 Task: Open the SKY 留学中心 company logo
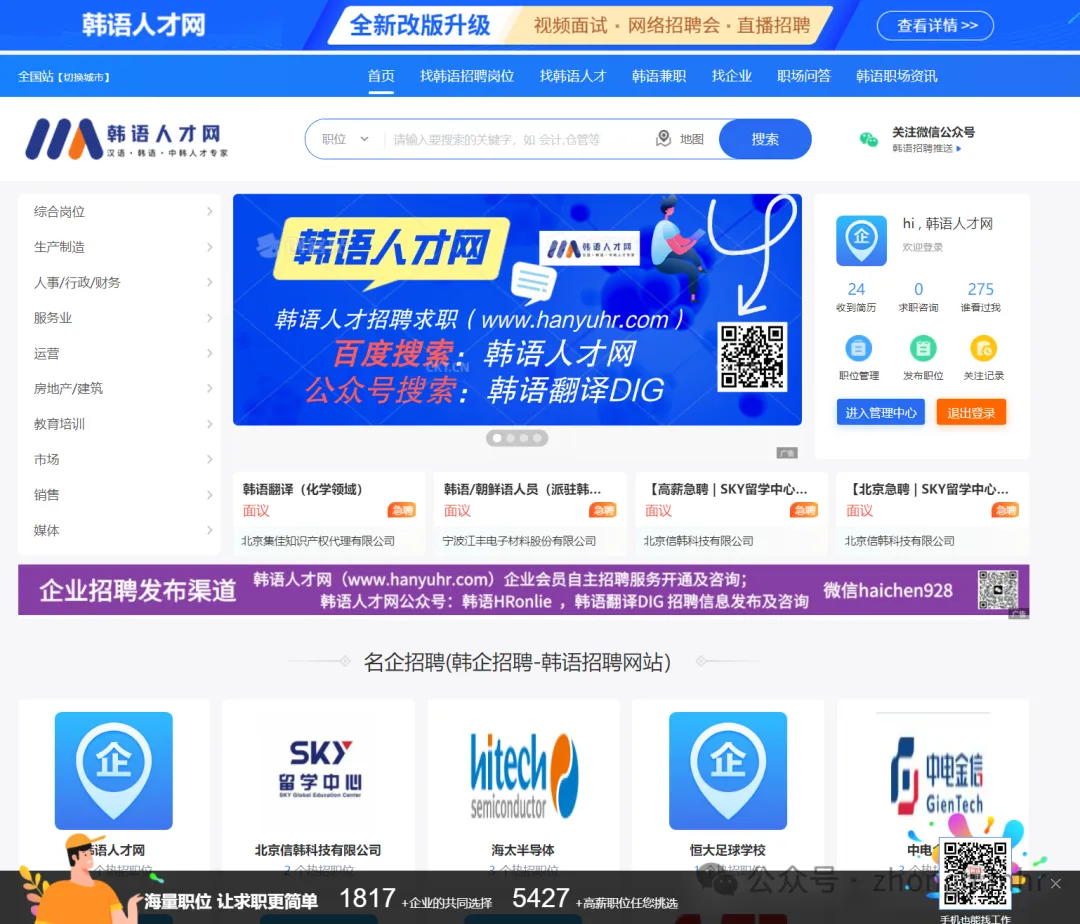tap(319, 770)
